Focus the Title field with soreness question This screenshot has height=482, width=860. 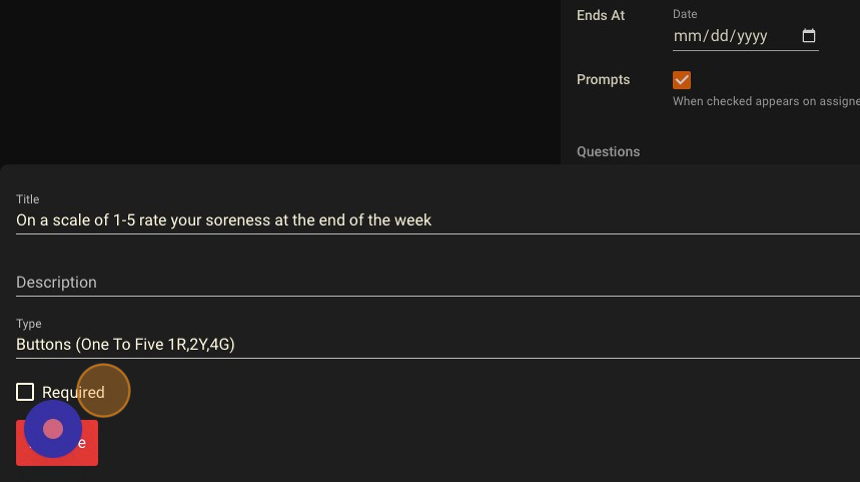[438, 220]
